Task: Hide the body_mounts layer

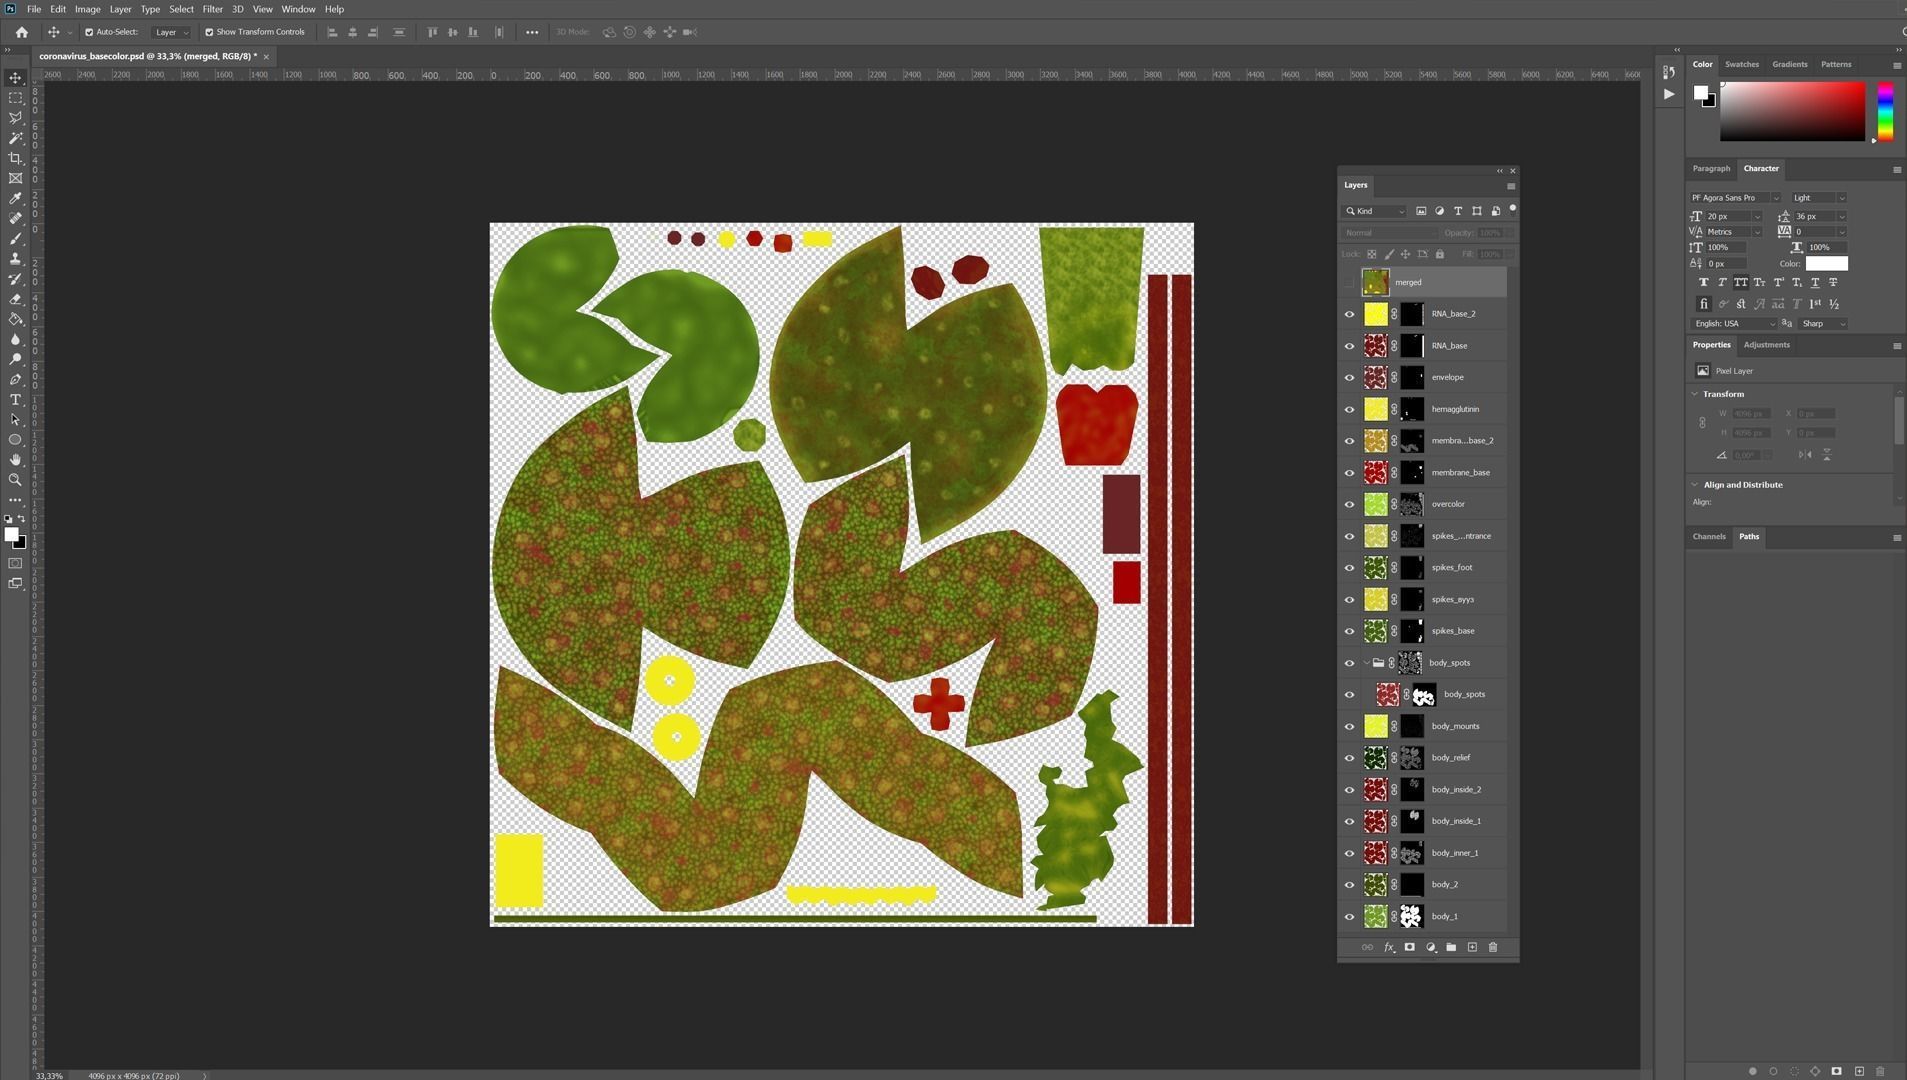Action: tap(1349, 726)
